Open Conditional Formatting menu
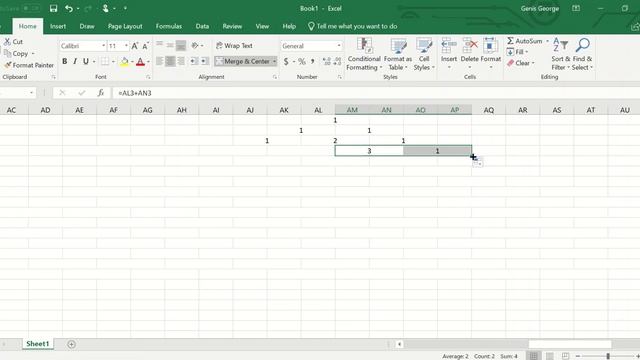This screenshot has width=640, height=360. click(364, 54)
